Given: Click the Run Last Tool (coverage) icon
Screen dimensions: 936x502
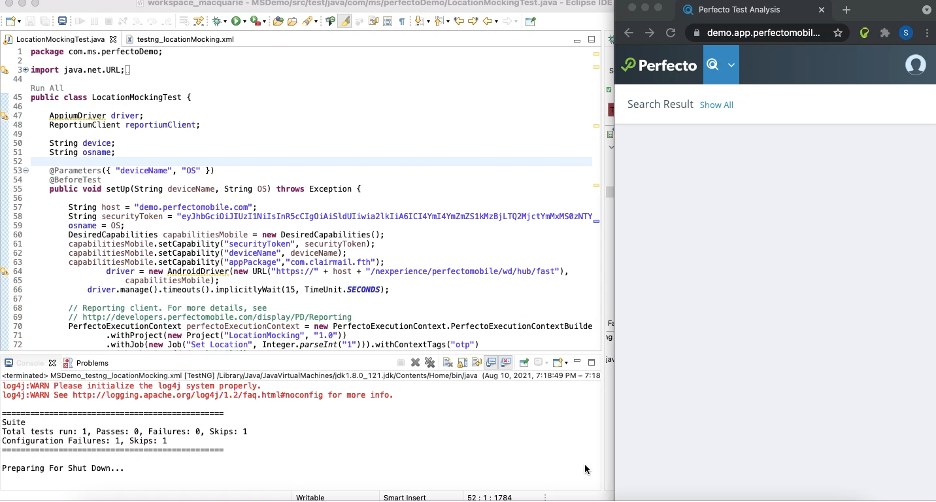Looking at the screenshot, I should 255,21.
